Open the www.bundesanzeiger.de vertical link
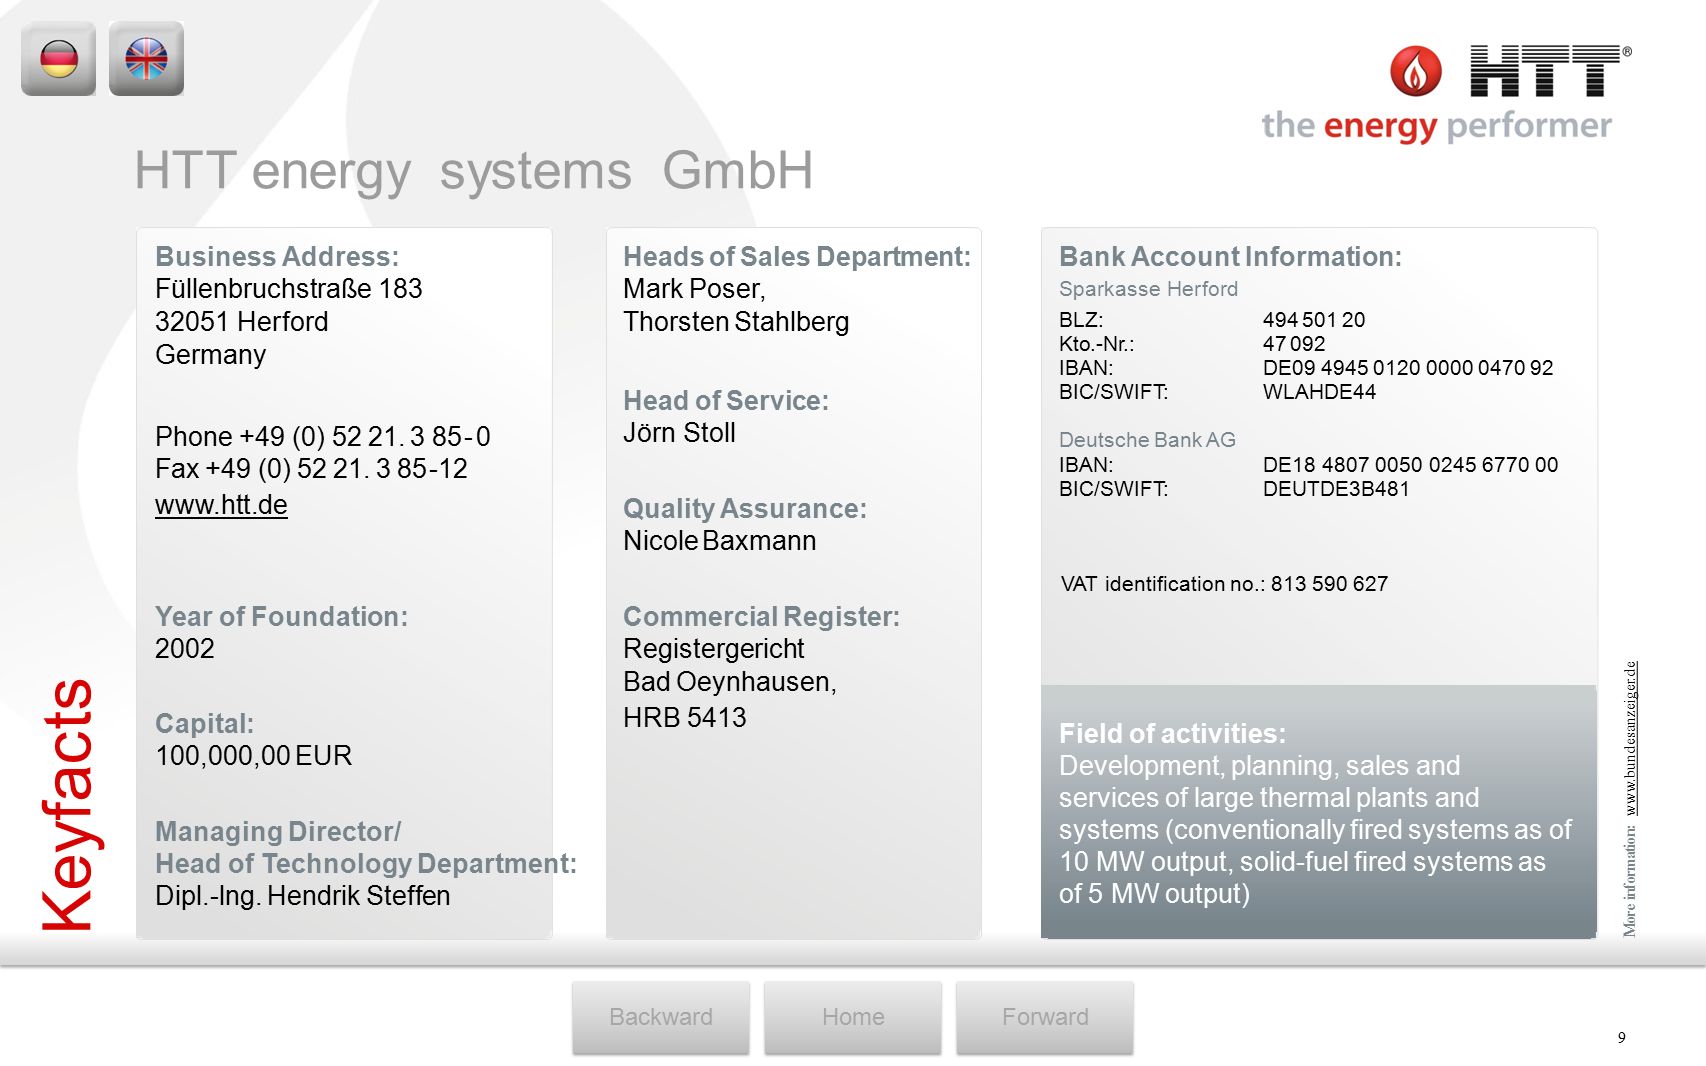The width and height of the screenshot is (1706, 1066). 1630,738
